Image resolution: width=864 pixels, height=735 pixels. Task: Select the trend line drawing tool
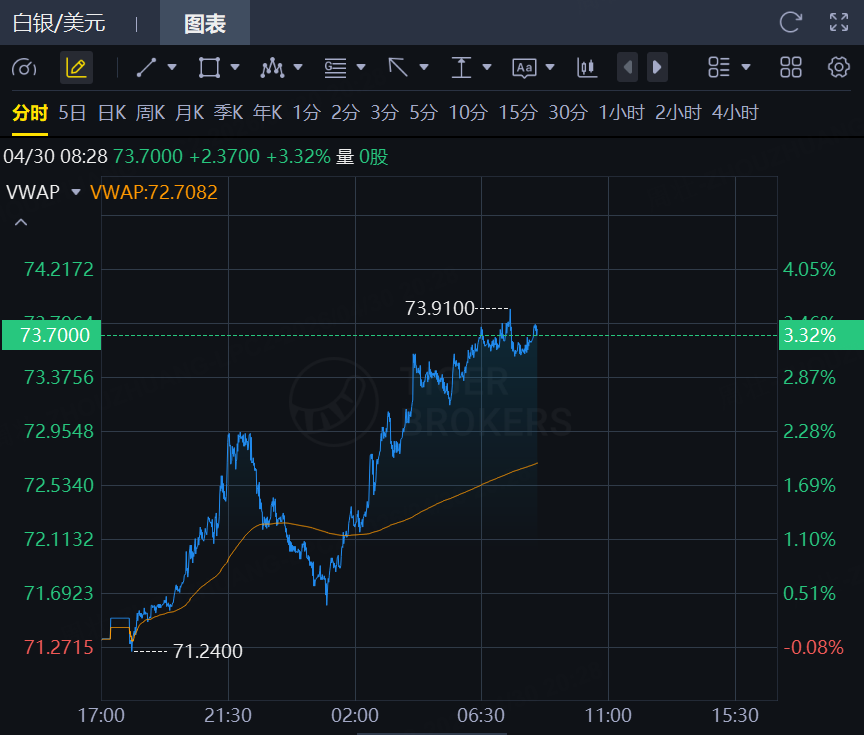(146, 67)
